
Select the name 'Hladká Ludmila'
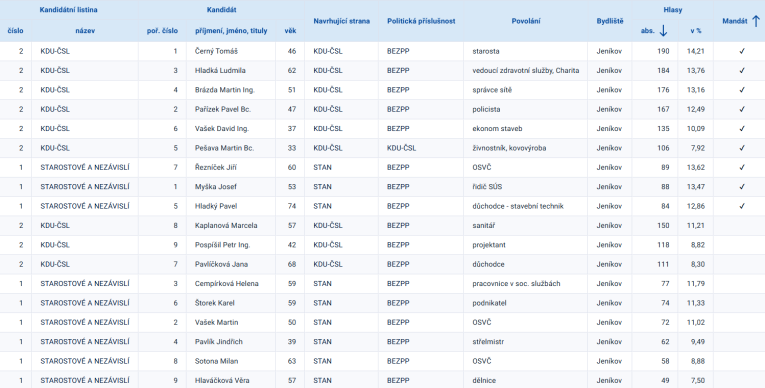pyautogui.click(x=220, y=70)
